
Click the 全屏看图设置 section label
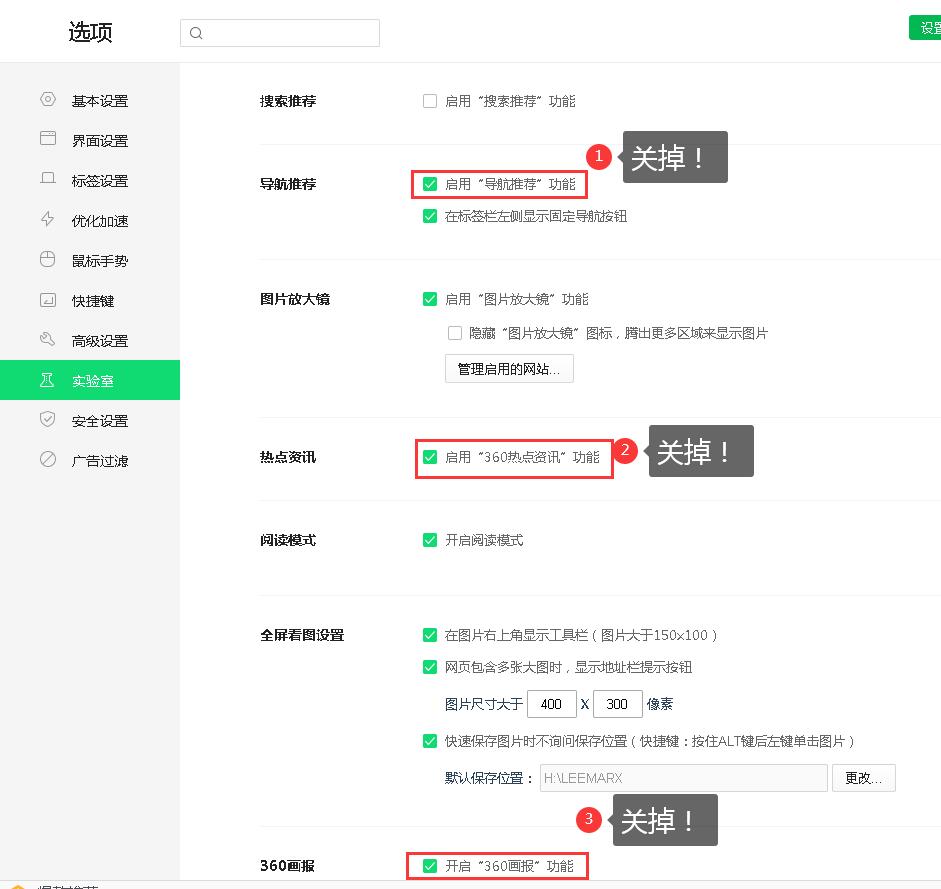(x=302, y=635)
